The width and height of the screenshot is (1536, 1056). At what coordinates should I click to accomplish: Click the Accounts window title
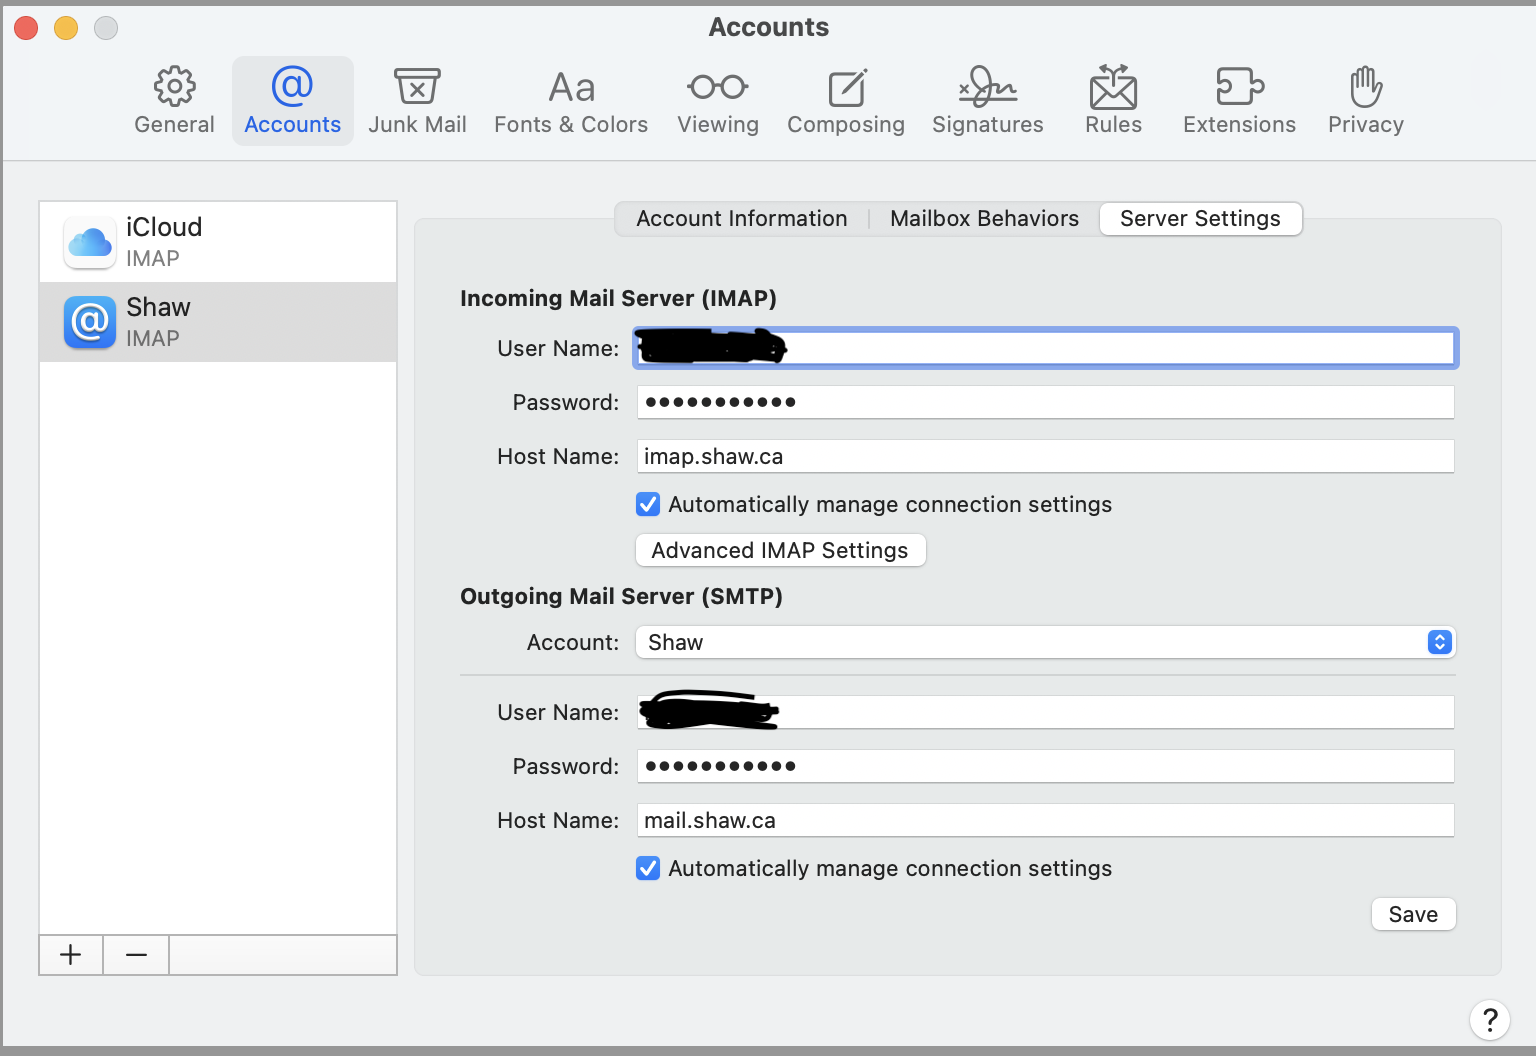point(769,27)
